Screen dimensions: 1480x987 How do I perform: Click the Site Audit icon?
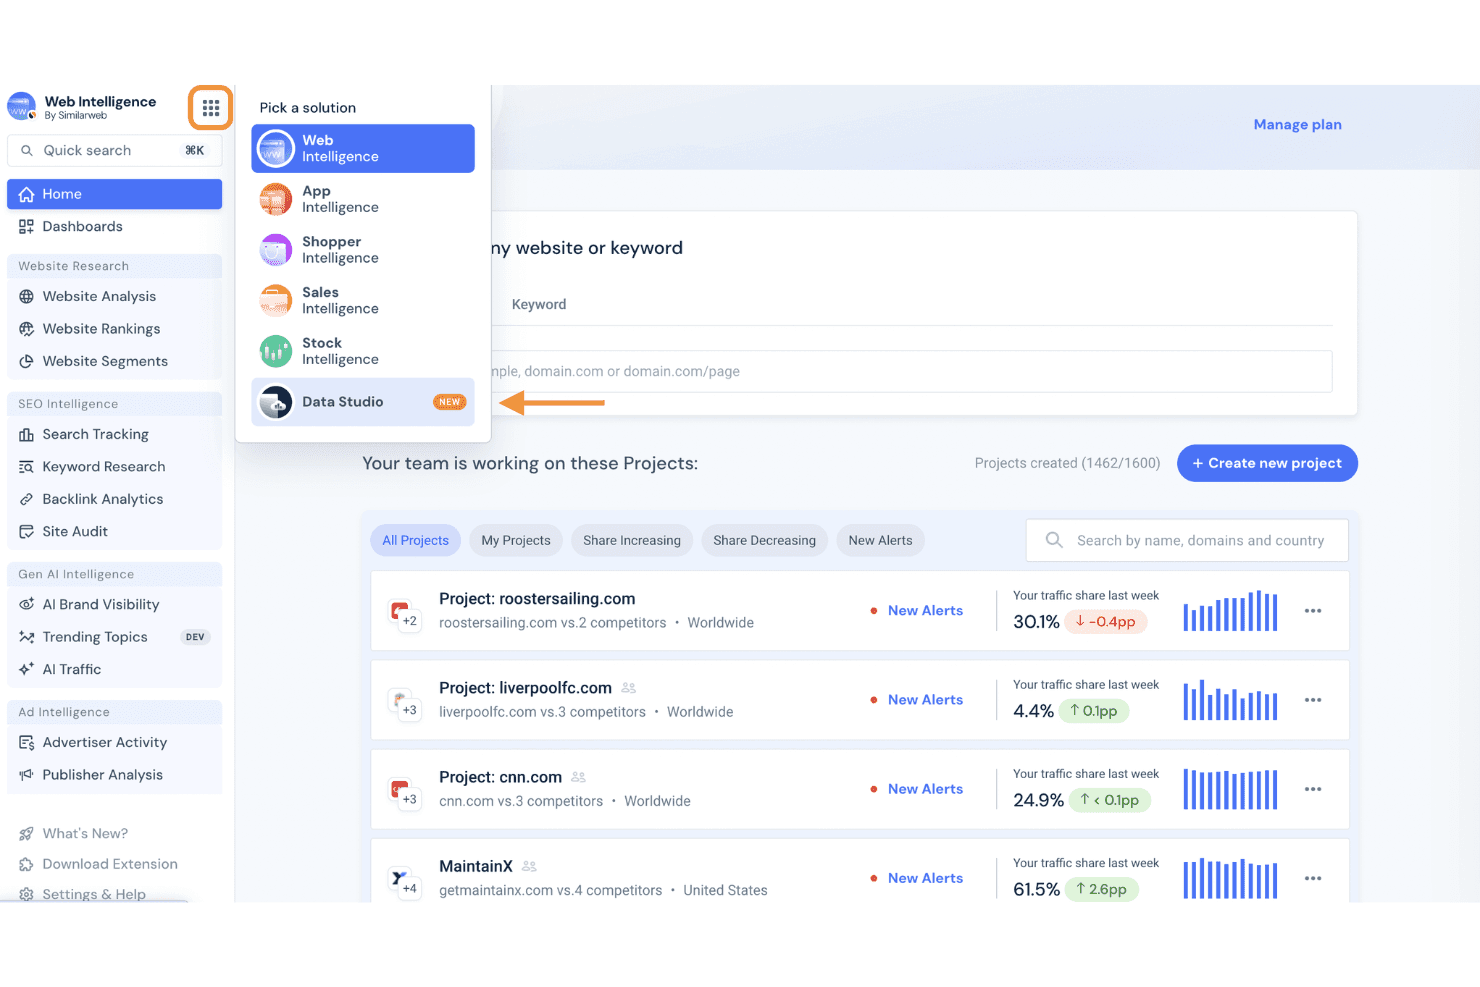(27, 532)
